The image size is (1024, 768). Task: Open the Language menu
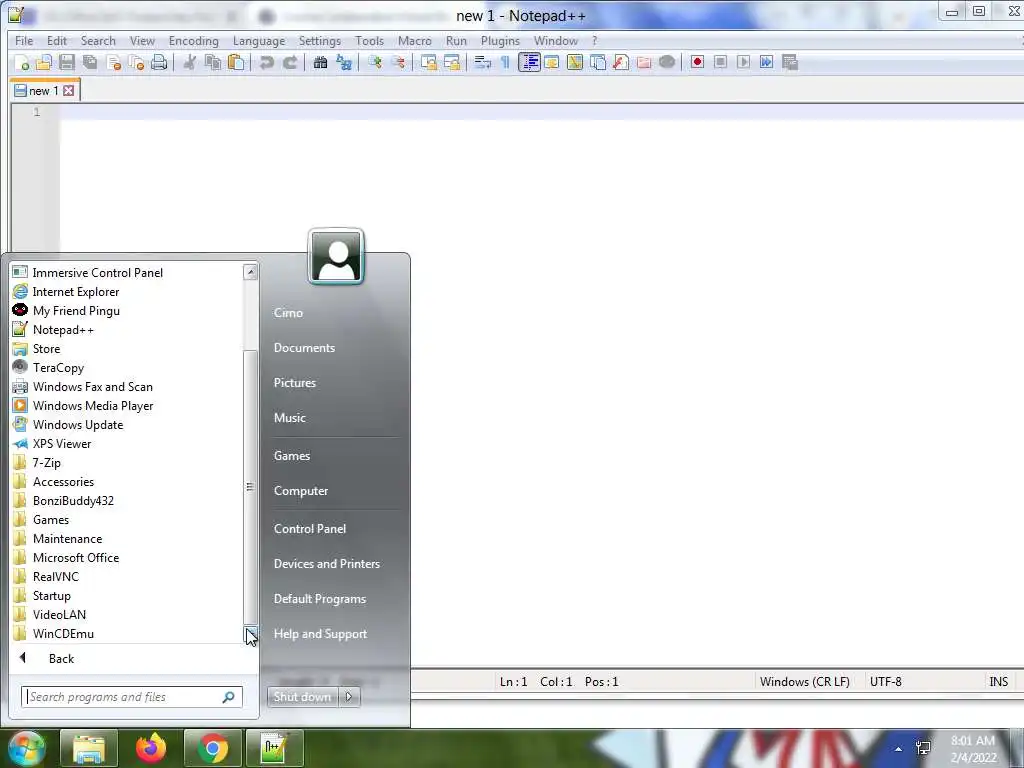[259, 40]
